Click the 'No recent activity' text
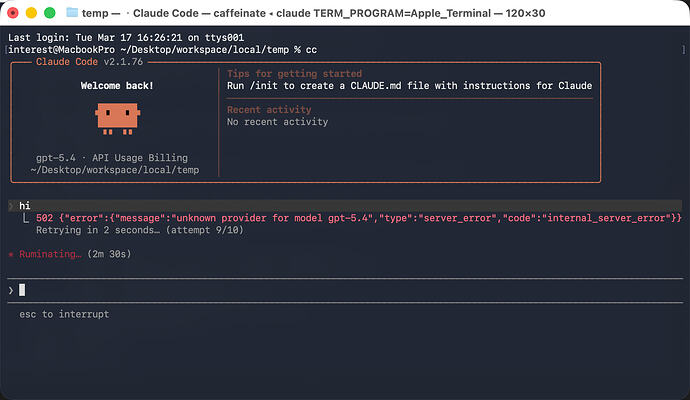Image resolution: width=690 pixels, height=400 pixels. click(x=277, y=122)
